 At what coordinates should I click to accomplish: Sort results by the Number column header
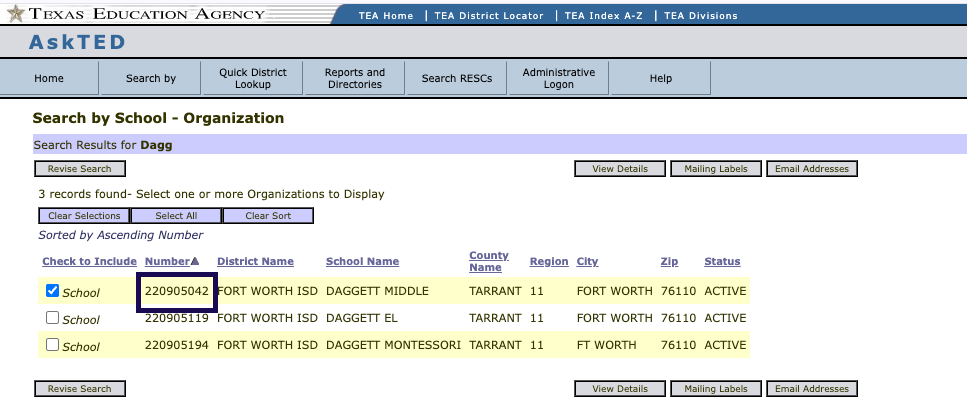point(167,262)
